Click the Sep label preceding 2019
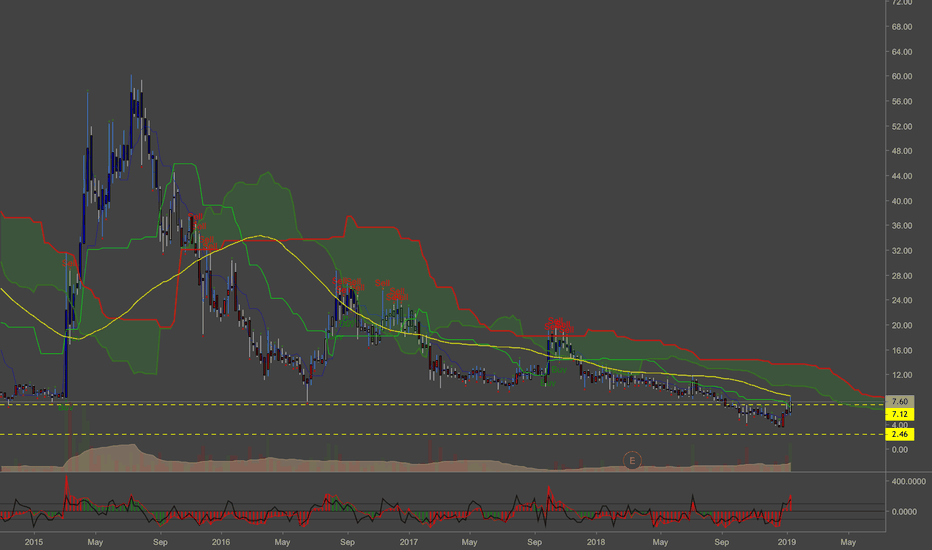This screenshot has height=550, width=932. click(721, 542)
